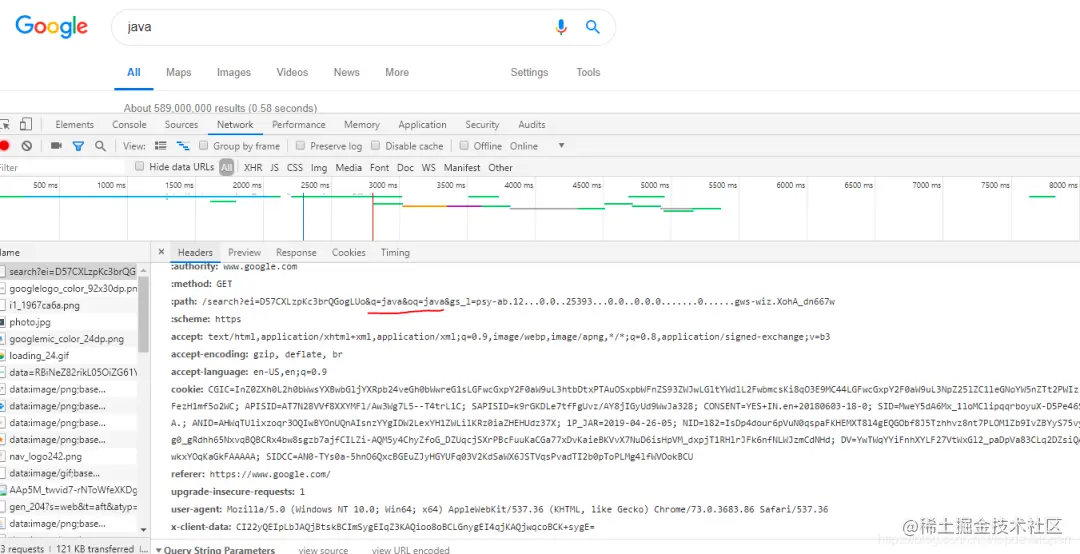
Task: Click the capture screenshots camera icon
Action: (x=56, y=146)
